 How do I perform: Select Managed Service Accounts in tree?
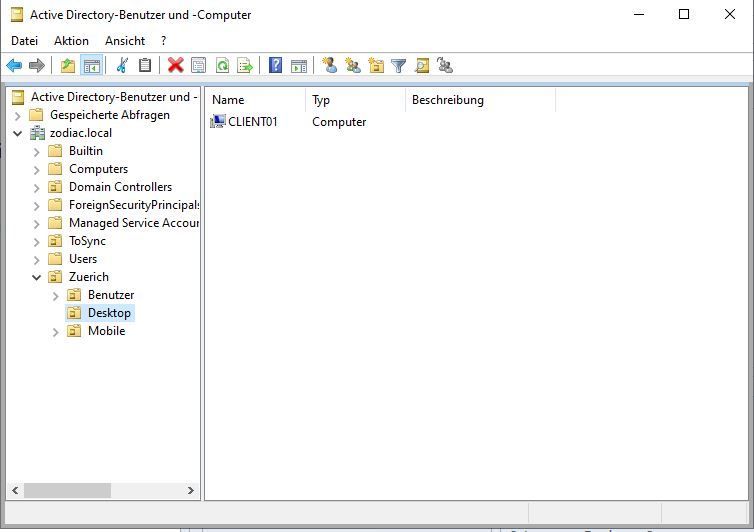pyautogui.click(x=133, y=223)
